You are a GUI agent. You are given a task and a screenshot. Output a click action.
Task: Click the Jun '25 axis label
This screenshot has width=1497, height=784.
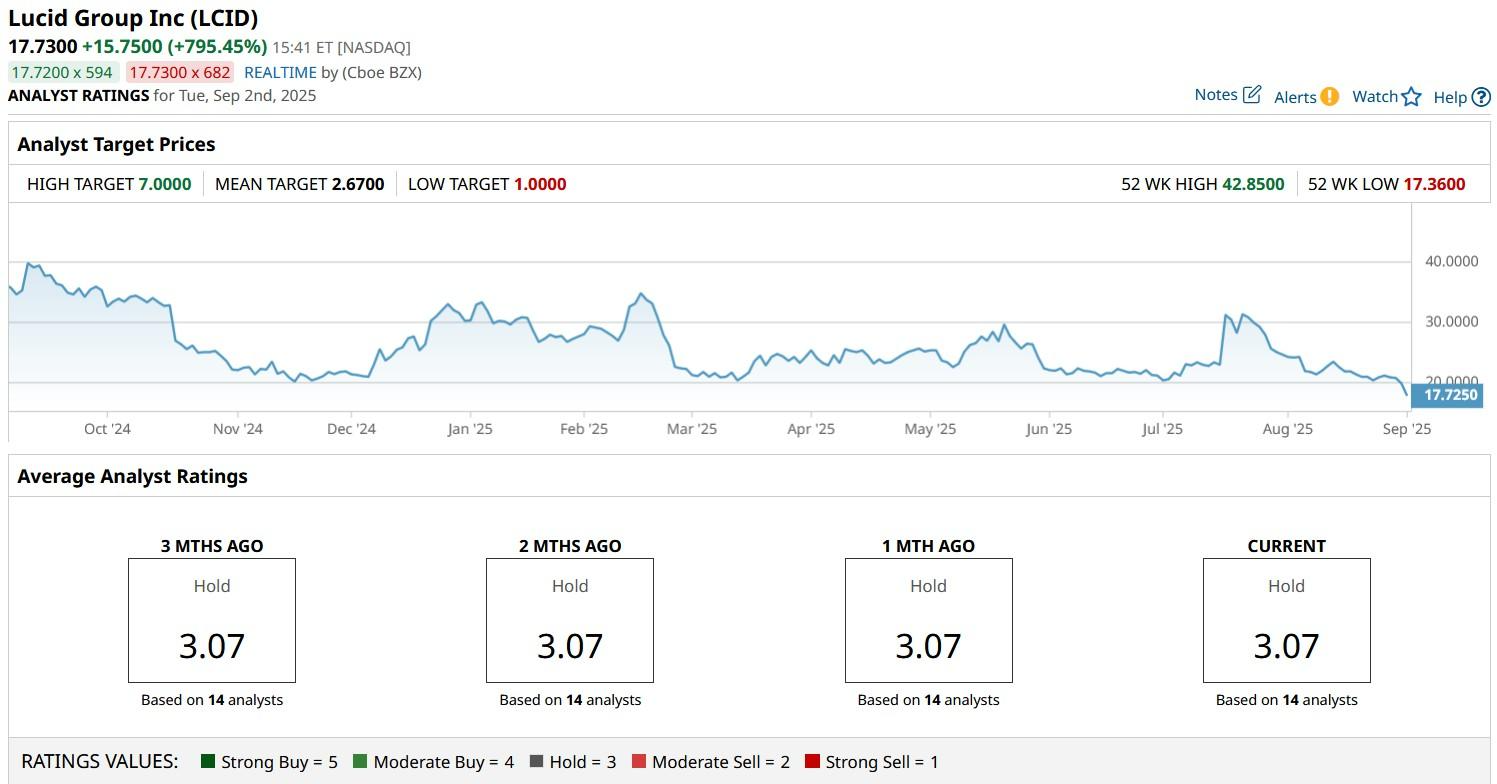[1049, 429]
